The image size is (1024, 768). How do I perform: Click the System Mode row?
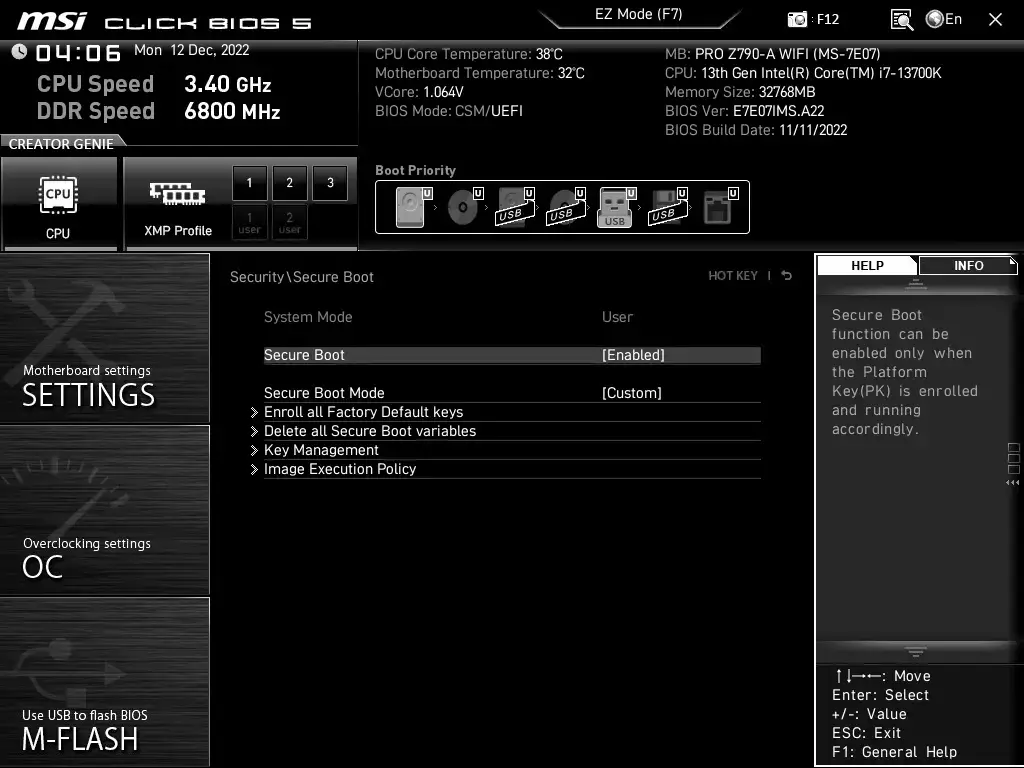512,317
